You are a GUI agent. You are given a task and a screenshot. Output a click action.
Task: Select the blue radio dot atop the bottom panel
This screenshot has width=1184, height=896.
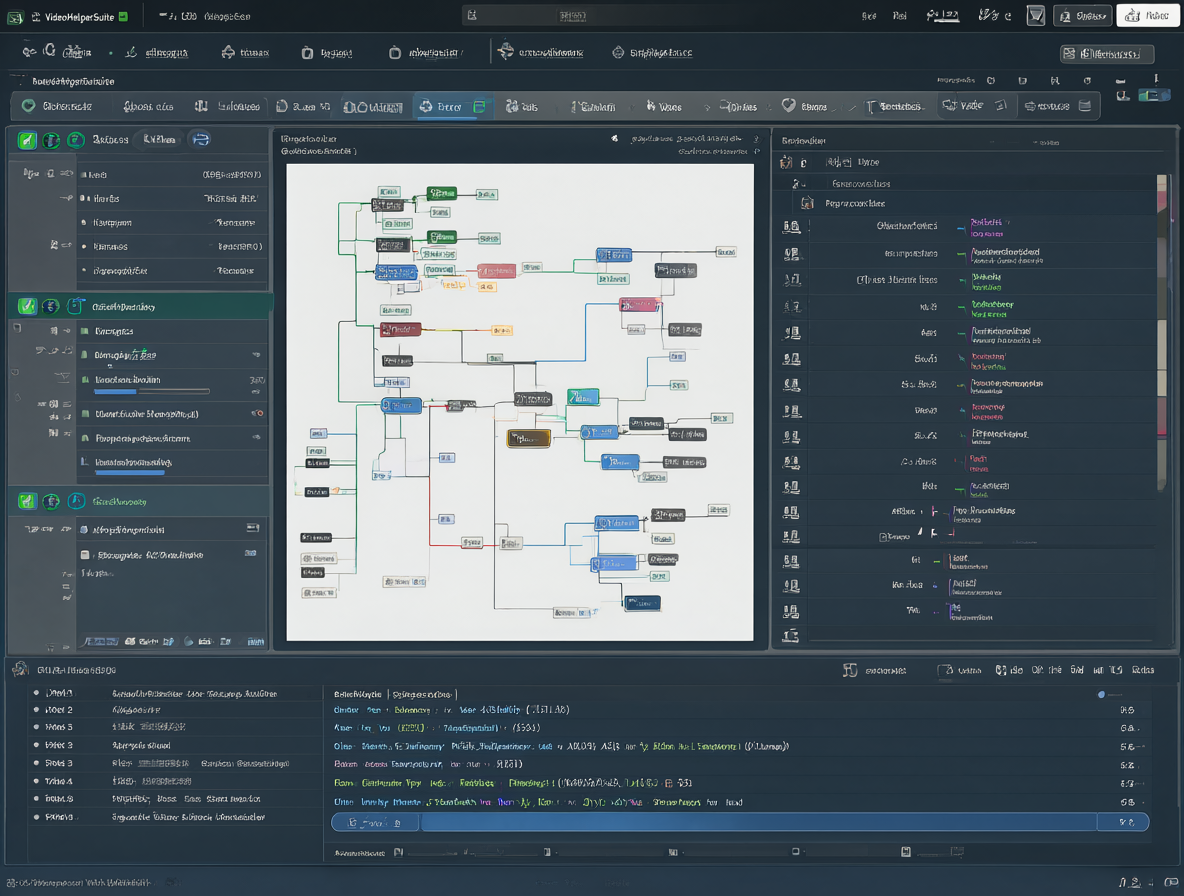1101,694
